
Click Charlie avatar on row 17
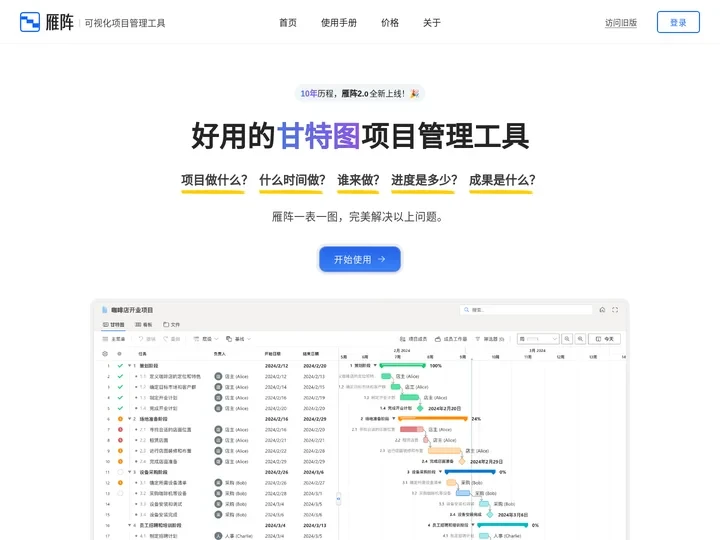[218, 536]
